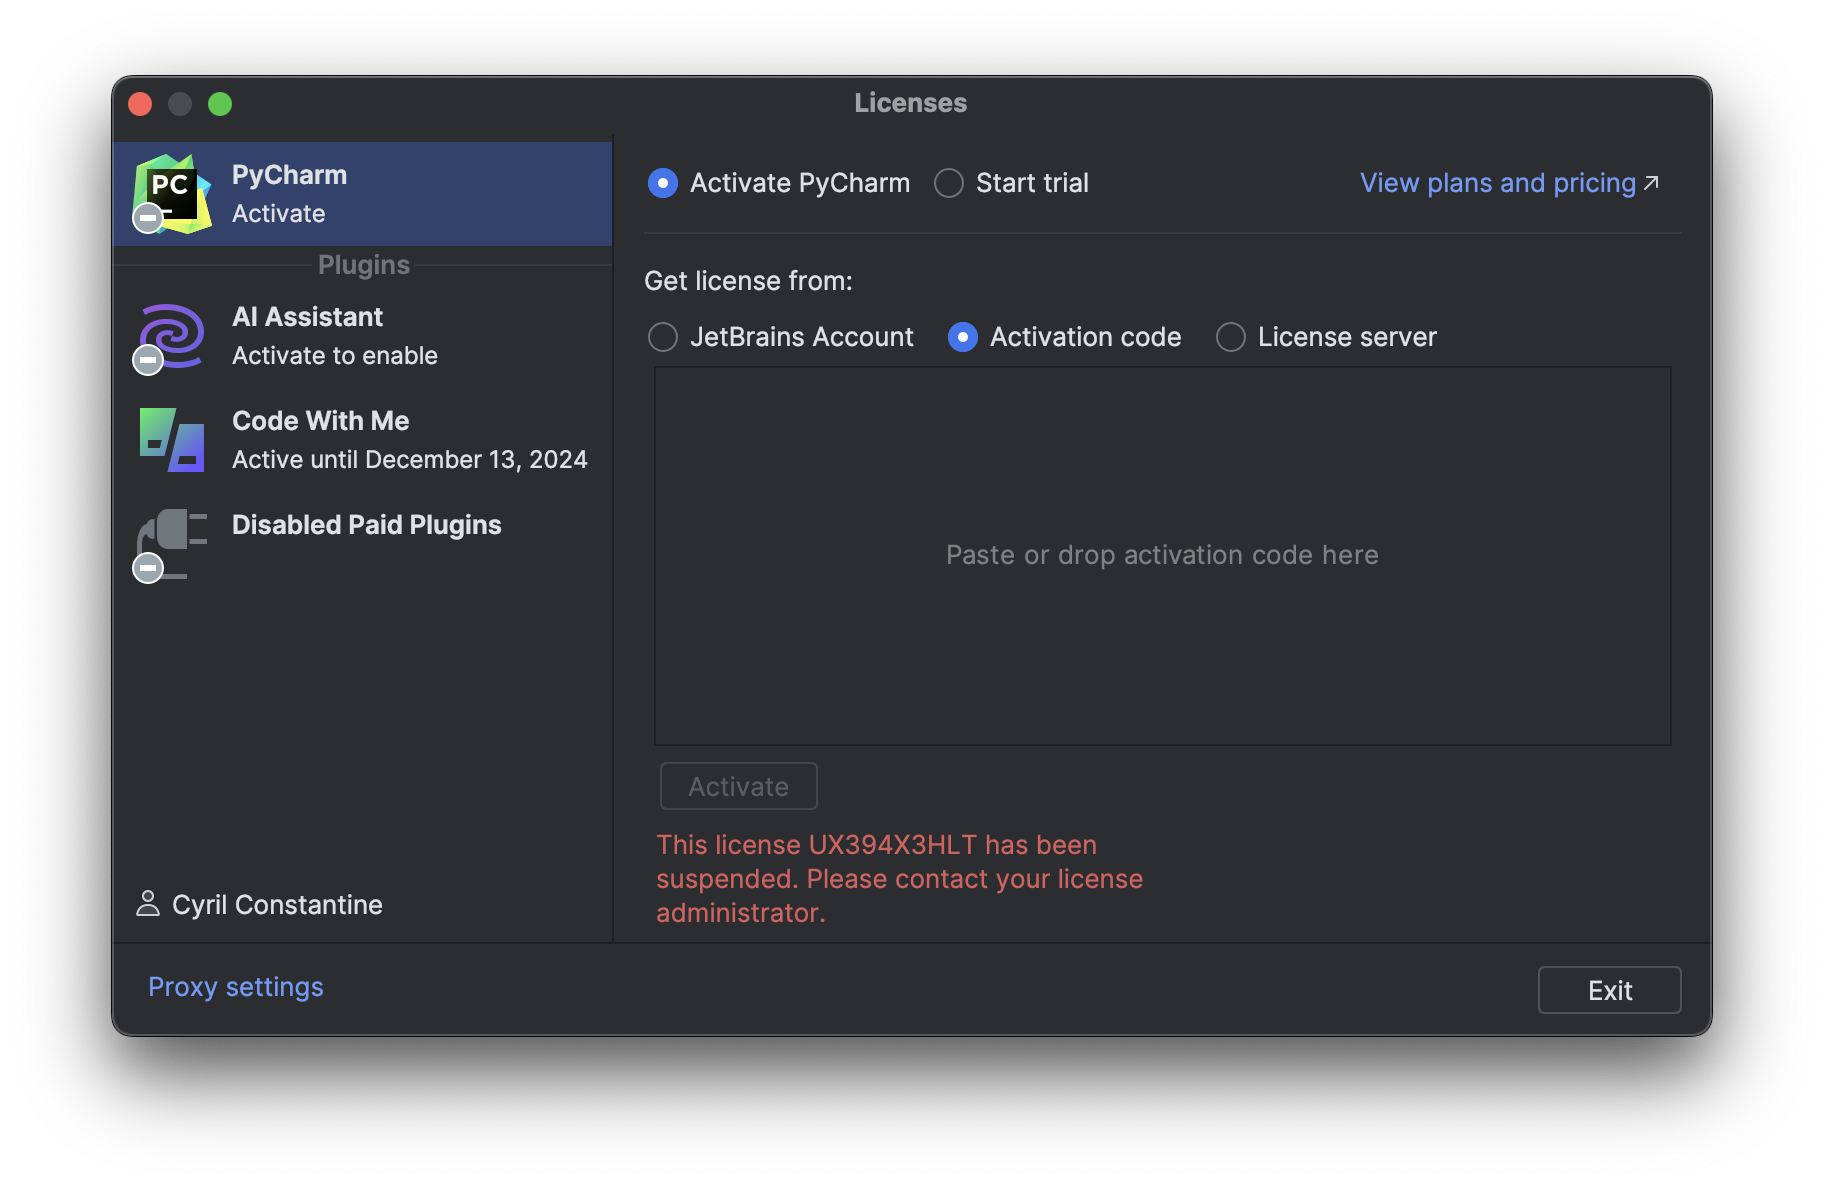Click the green zoom window button
1824x1184 pixels.
tap(220, 104)
